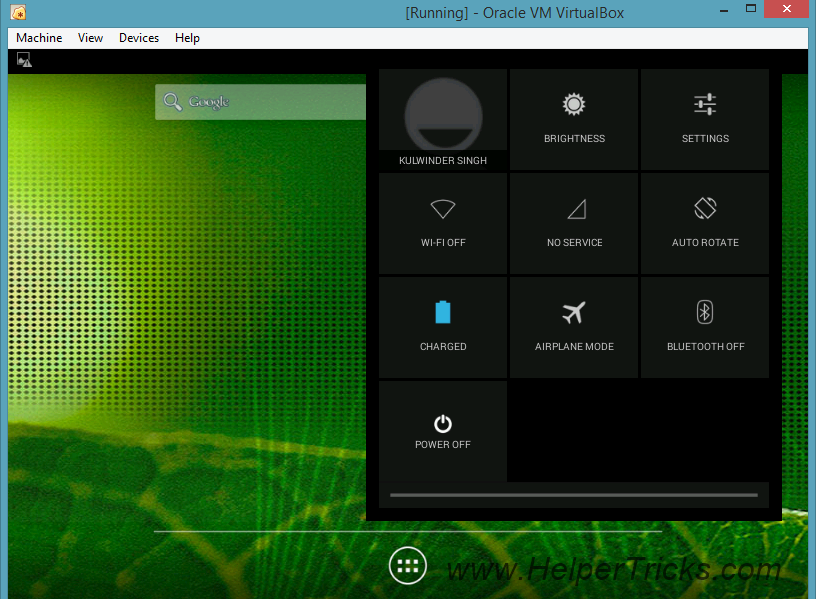This screenshot has height=599, width=816.
Task: Click the 'POWER OFF' label text
Action: (x=443, y=444)
